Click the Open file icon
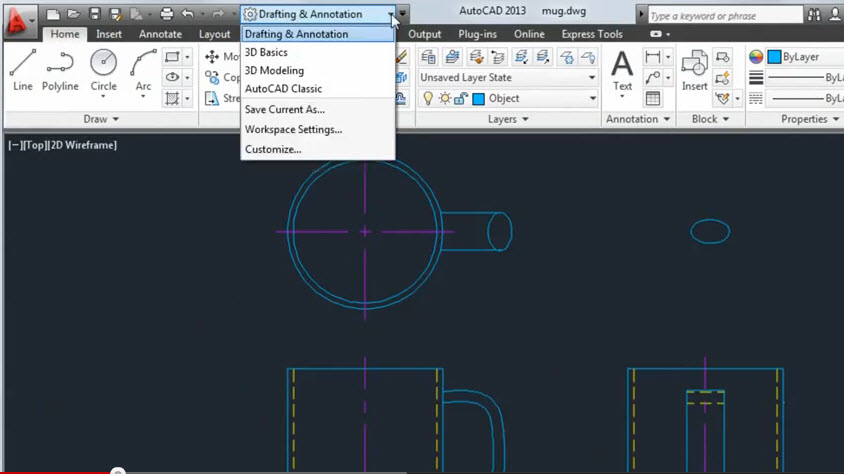The width and height of the screenshot is (844, 474). 74,14
